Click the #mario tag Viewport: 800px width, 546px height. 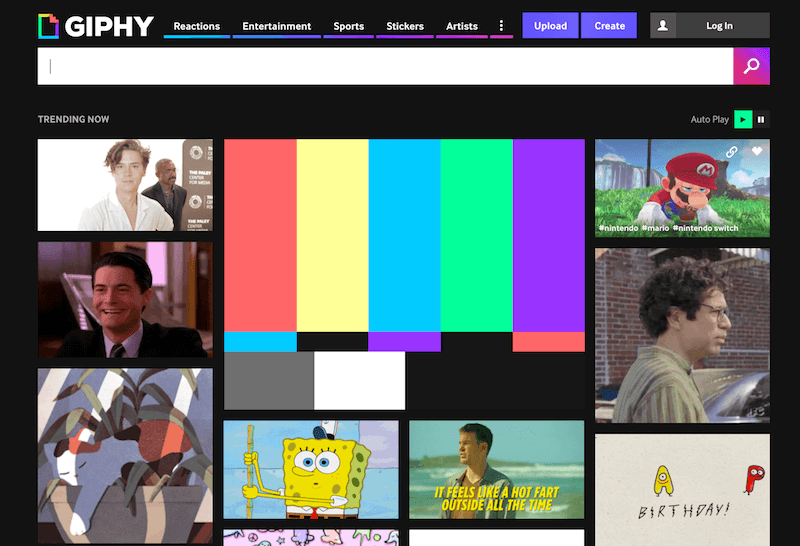tap(655, 228)
